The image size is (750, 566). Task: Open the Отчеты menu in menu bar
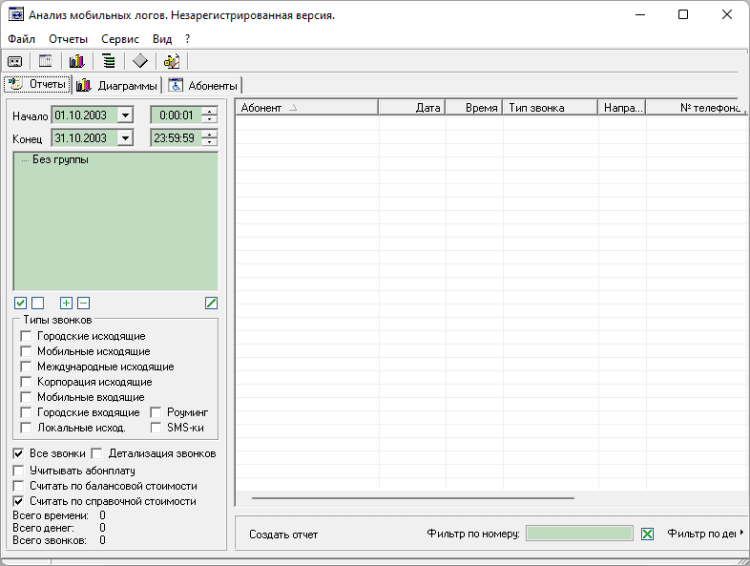[x=68, y=39]
